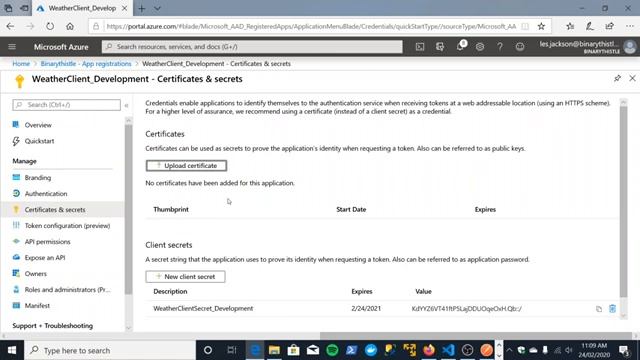Open Task View on the taskbar
Screen dimensions: 640x360
pos(232,350)
